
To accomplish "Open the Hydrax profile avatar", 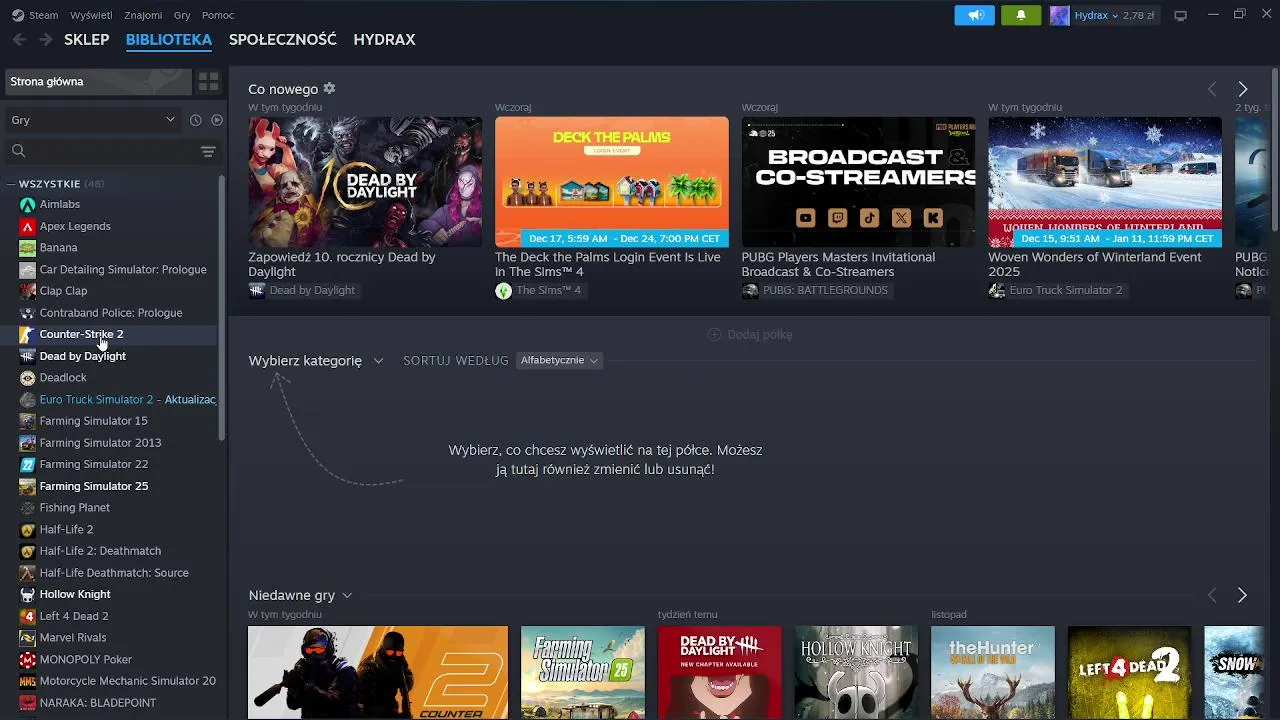I will [1059, 15].
